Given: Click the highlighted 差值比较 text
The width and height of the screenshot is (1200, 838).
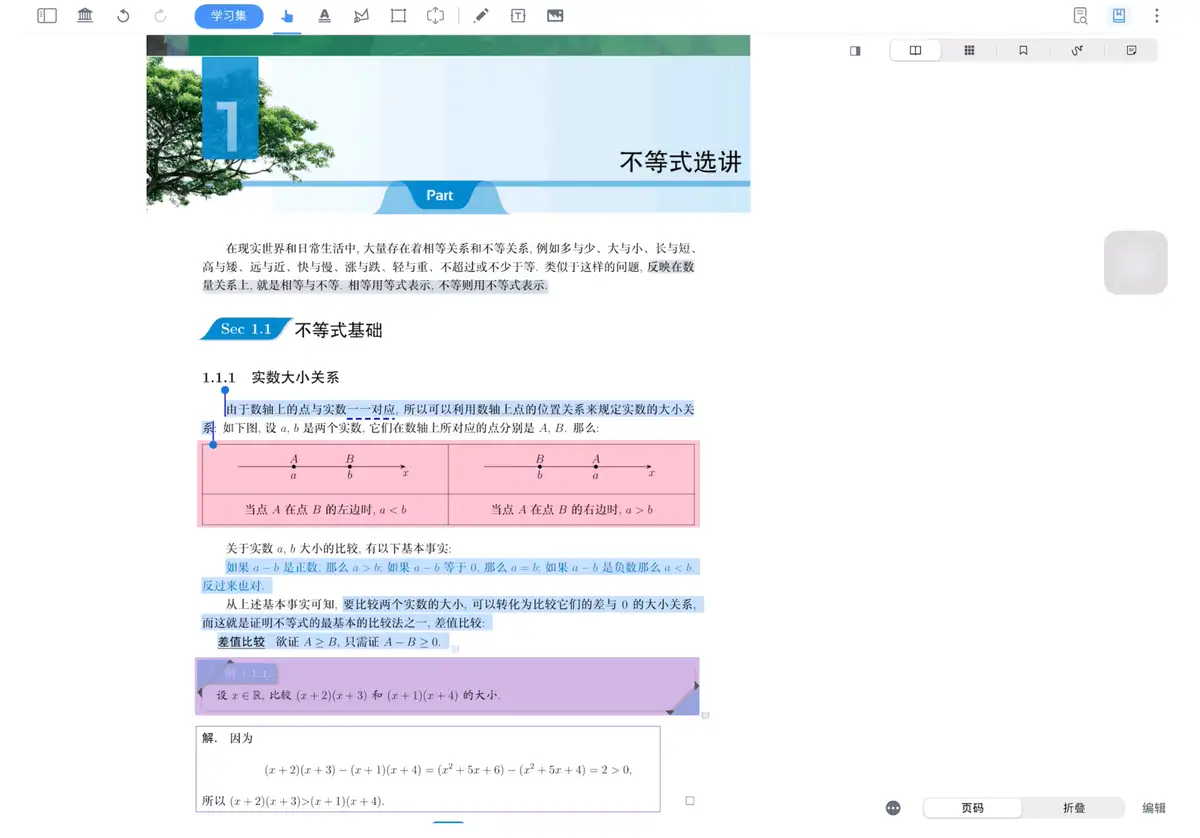Looking at the screenshot, I should click(241, 642).
